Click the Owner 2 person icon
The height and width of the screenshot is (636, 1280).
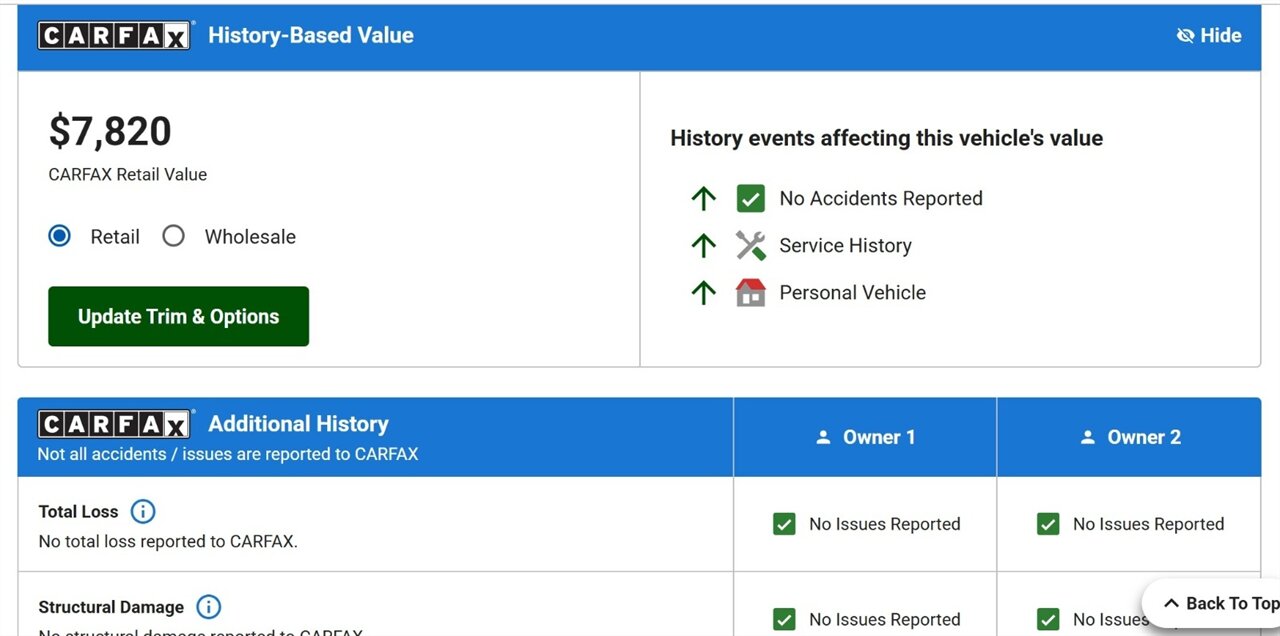pos(1087,437)
